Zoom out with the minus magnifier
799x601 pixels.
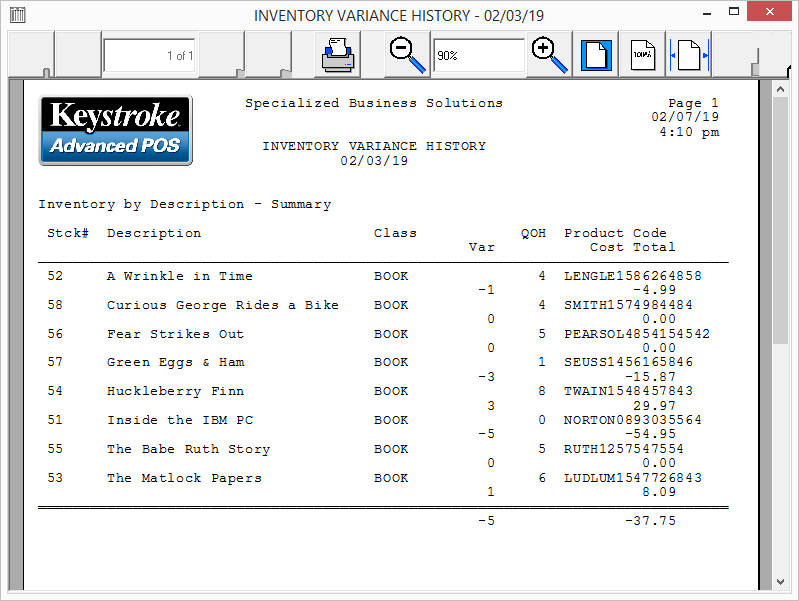[x=406, y=55]
